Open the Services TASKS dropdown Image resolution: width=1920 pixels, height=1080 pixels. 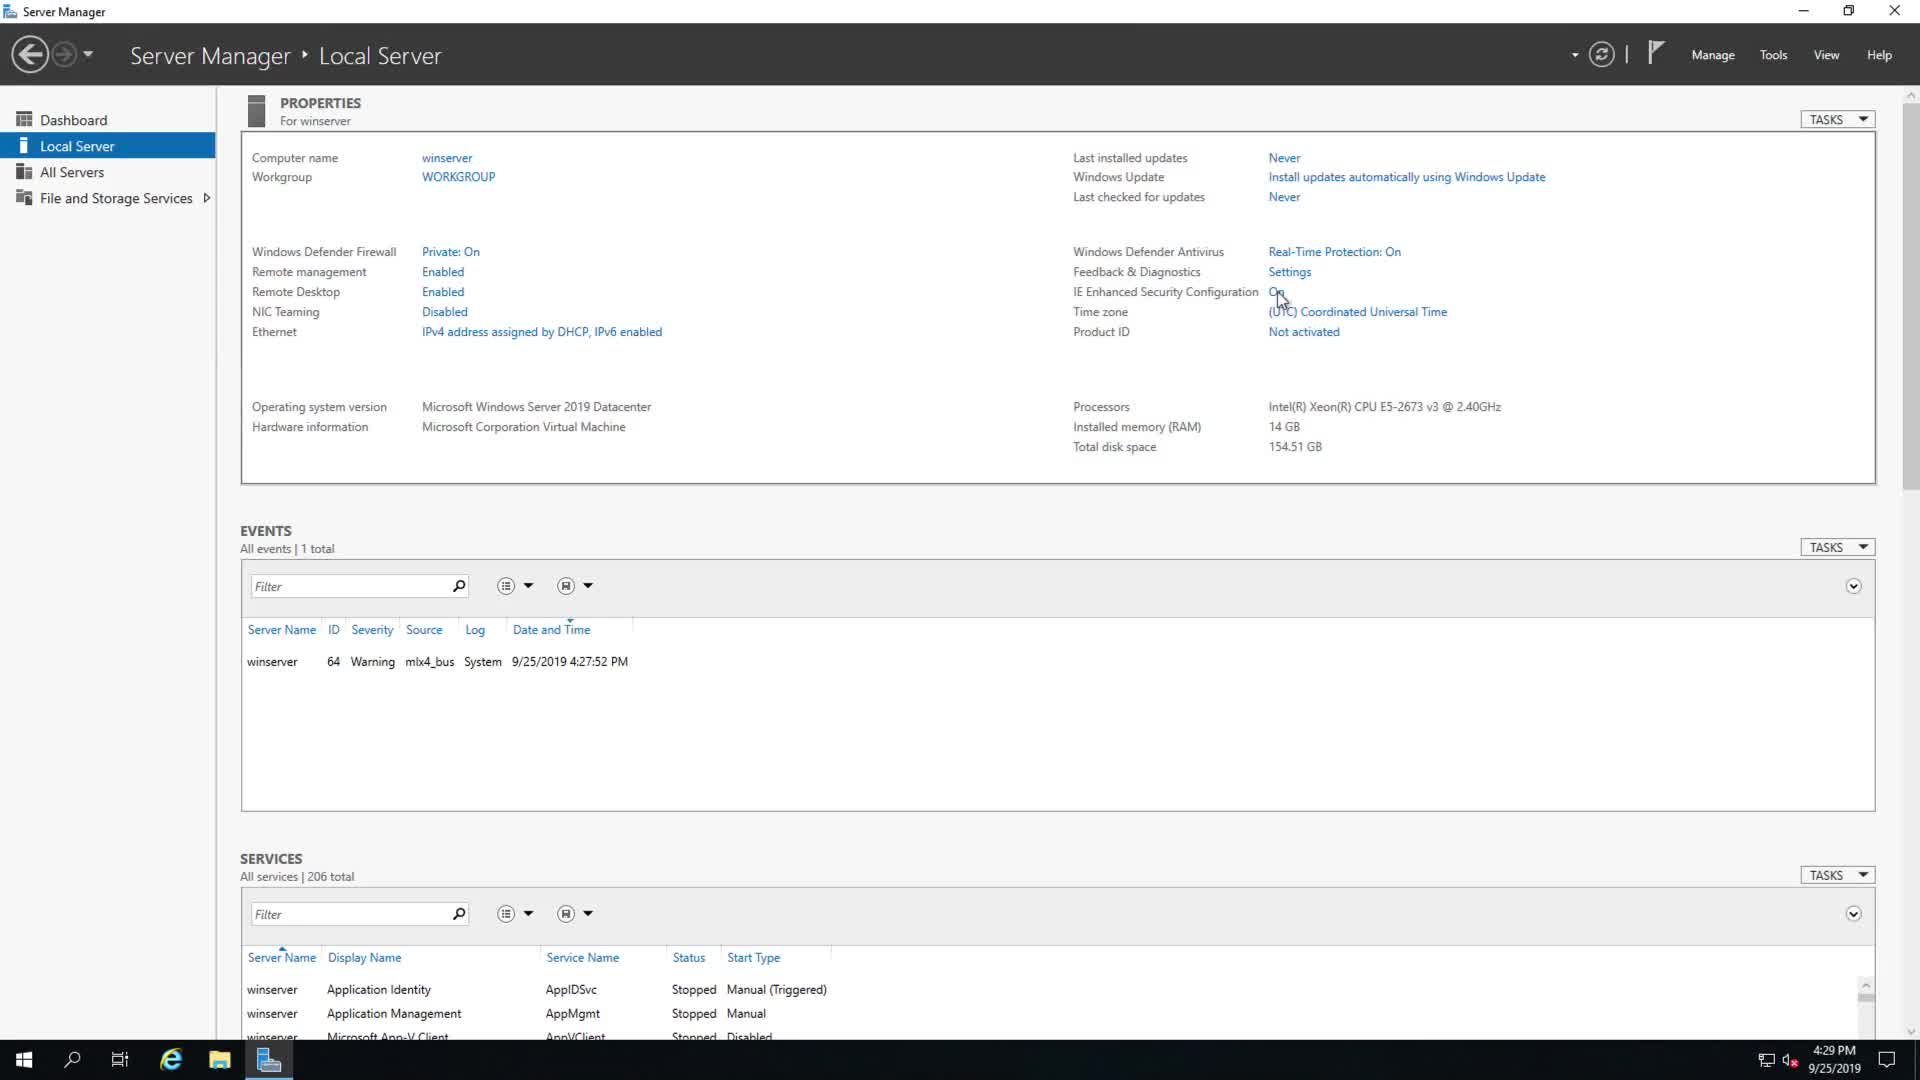pos(1837,875)
